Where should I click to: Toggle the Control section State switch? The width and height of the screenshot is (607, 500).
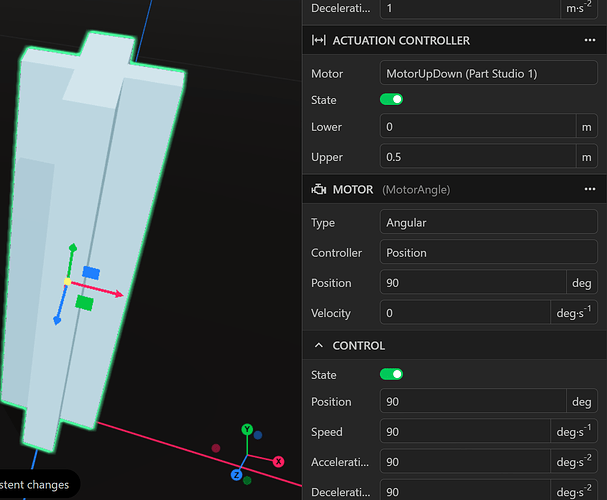391,375
